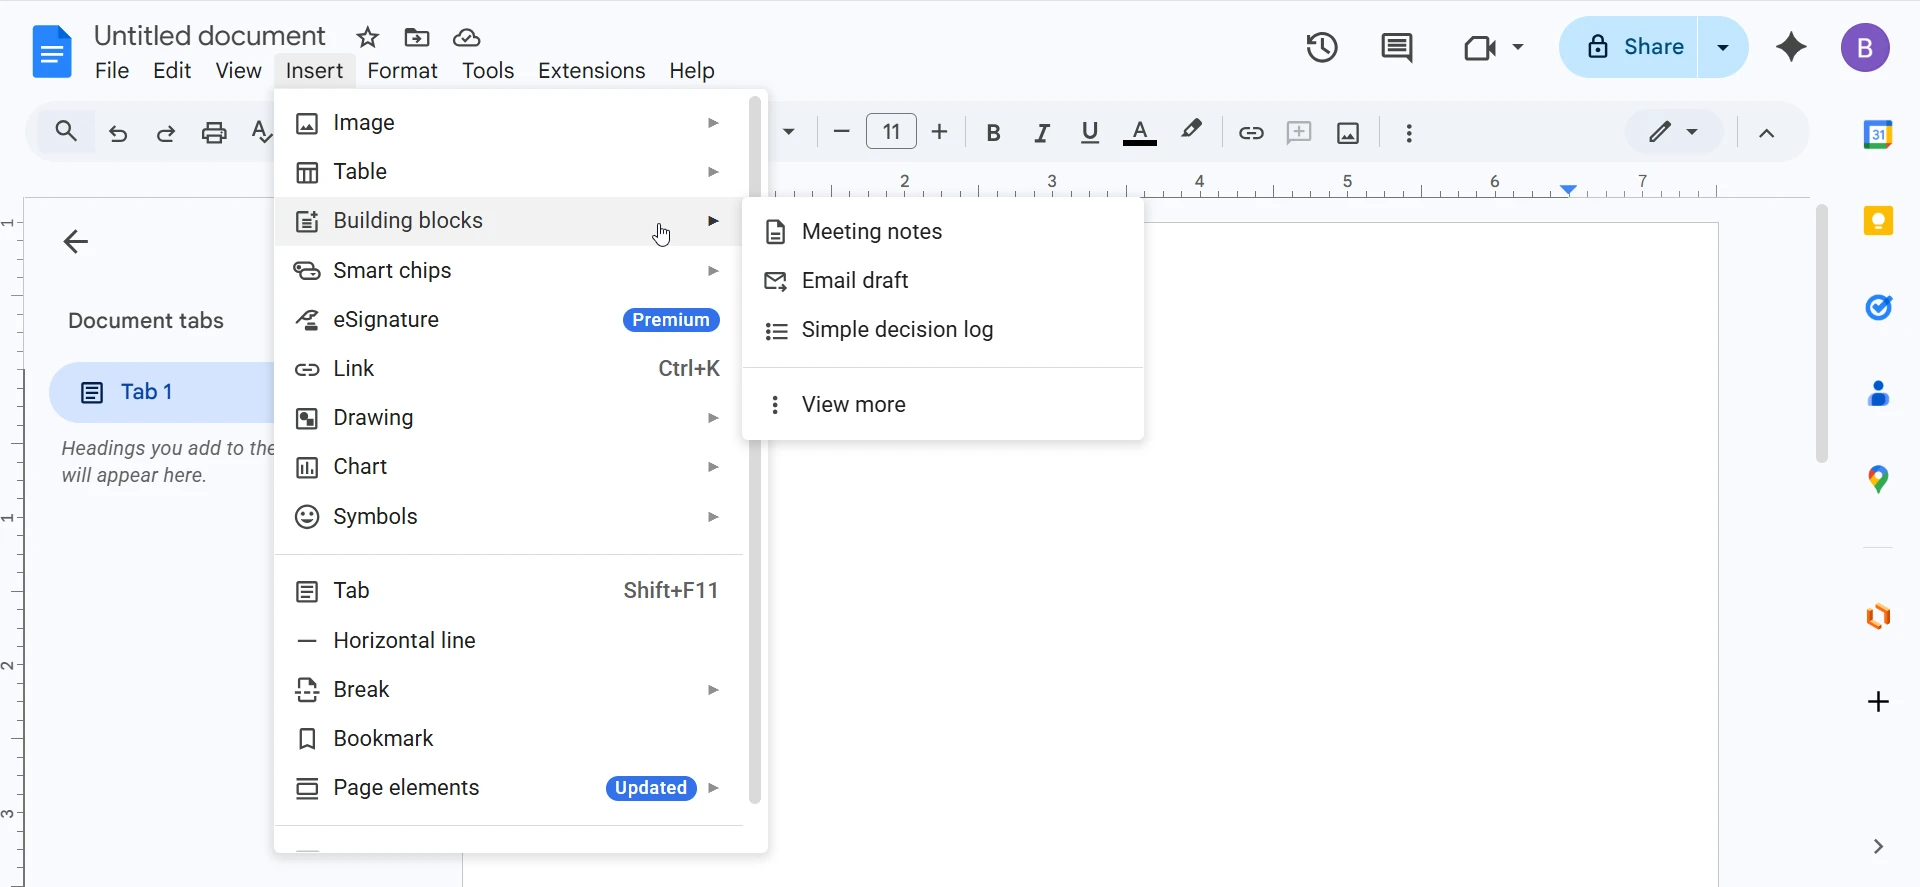Open the account avatar B

pyautogui.click(x=1865, y=47)
